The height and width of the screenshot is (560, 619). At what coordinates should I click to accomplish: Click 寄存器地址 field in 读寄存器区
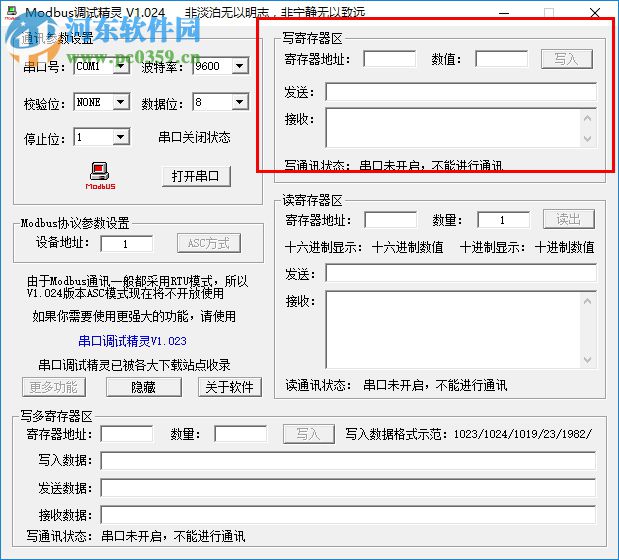click(390, 220)
